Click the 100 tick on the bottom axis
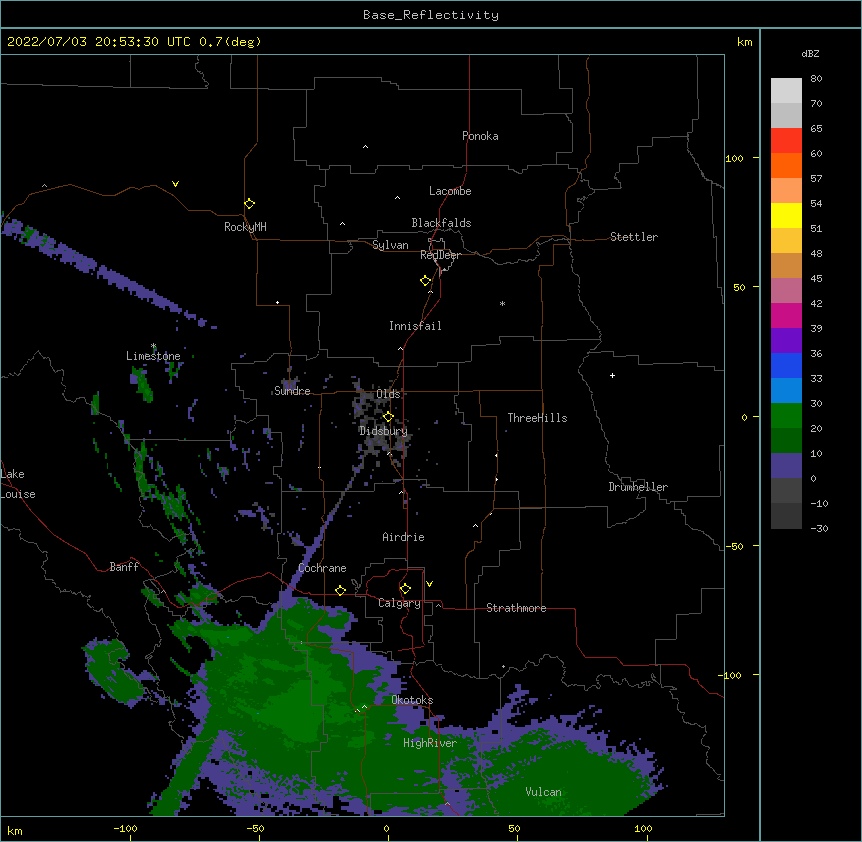Image resolution: width=862 pixels, height=842 pixels. pos(643,829)
